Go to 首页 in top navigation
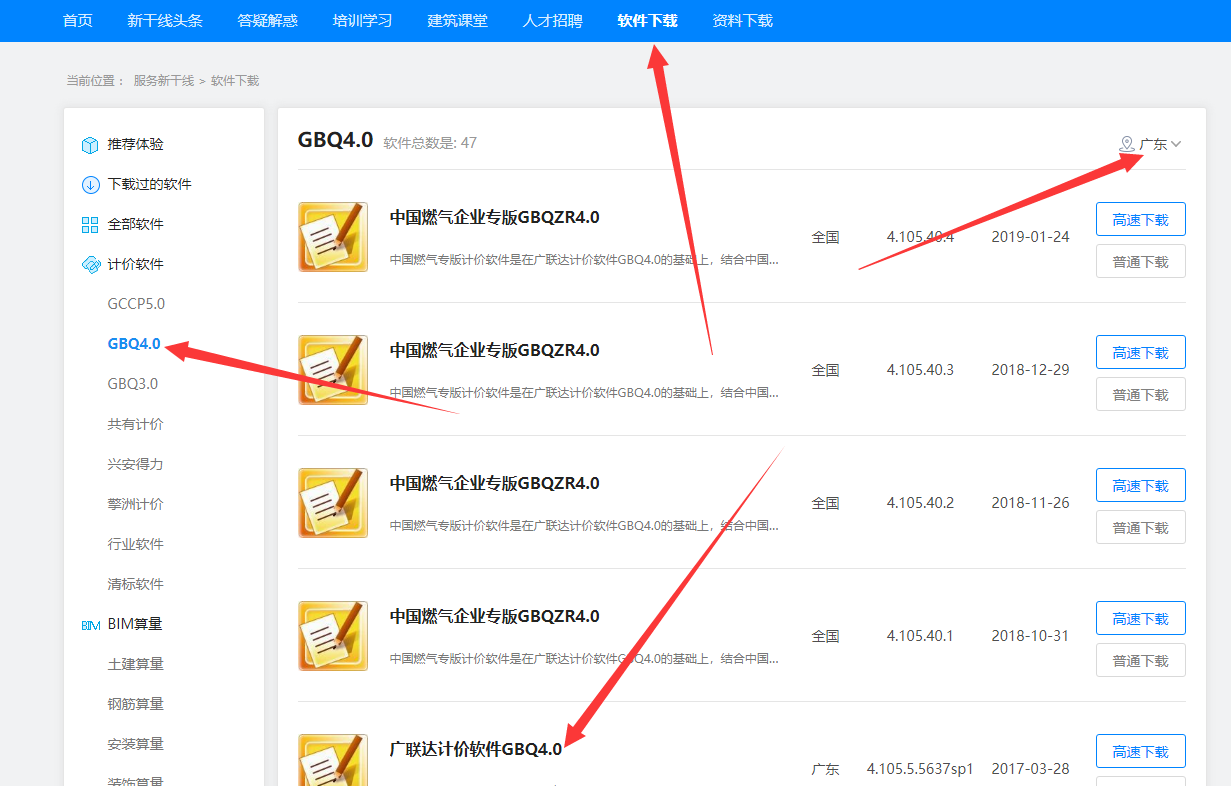 pyautogui.click(x=78, y=21)
